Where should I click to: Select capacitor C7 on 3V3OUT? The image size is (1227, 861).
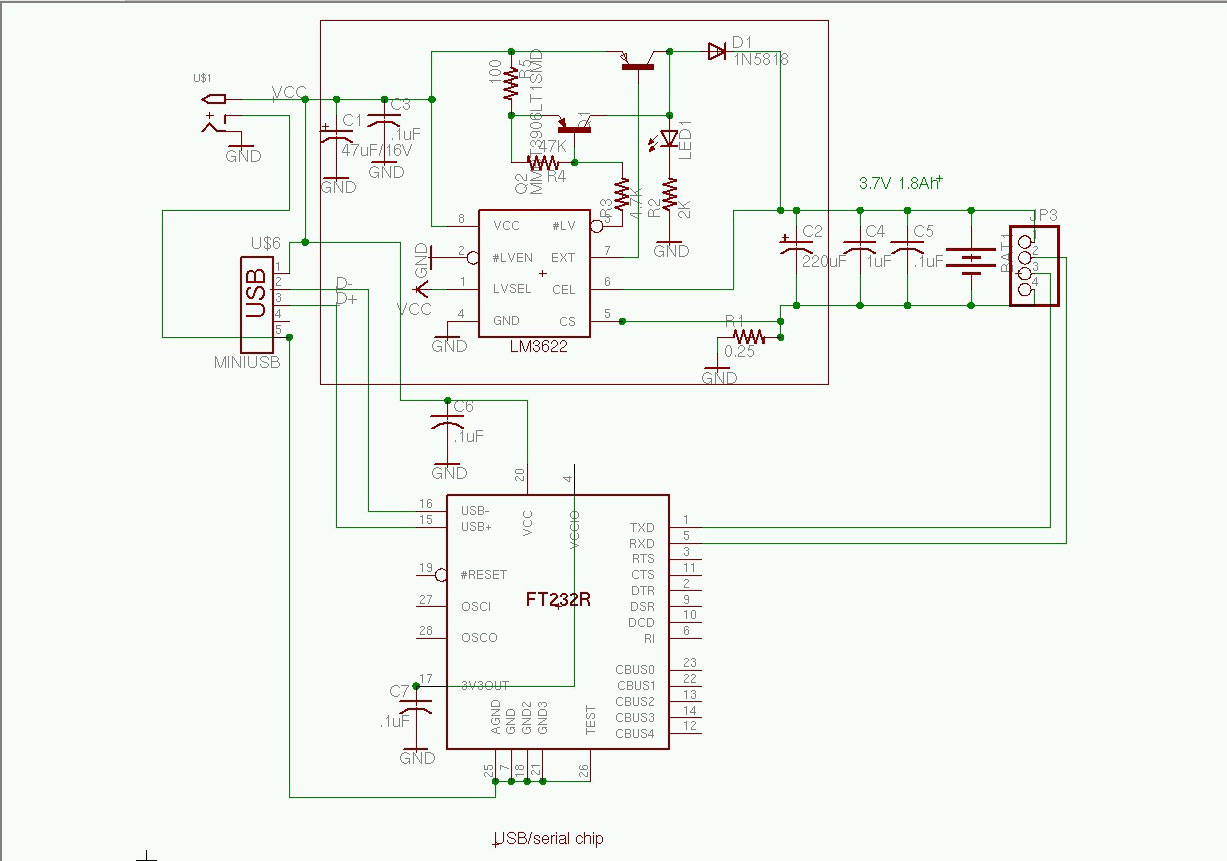point(416,707)
